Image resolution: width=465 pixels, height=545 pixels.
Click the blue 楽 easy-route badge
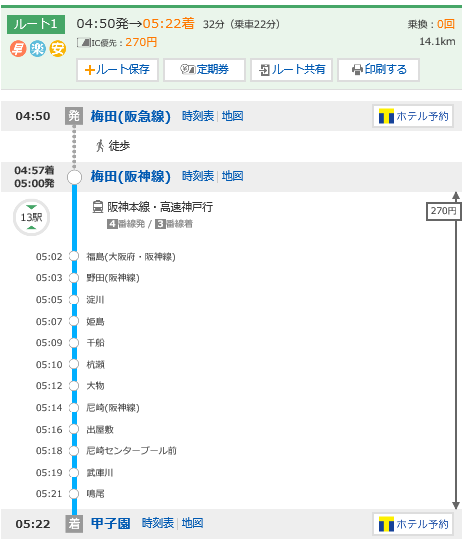[38, 49]
